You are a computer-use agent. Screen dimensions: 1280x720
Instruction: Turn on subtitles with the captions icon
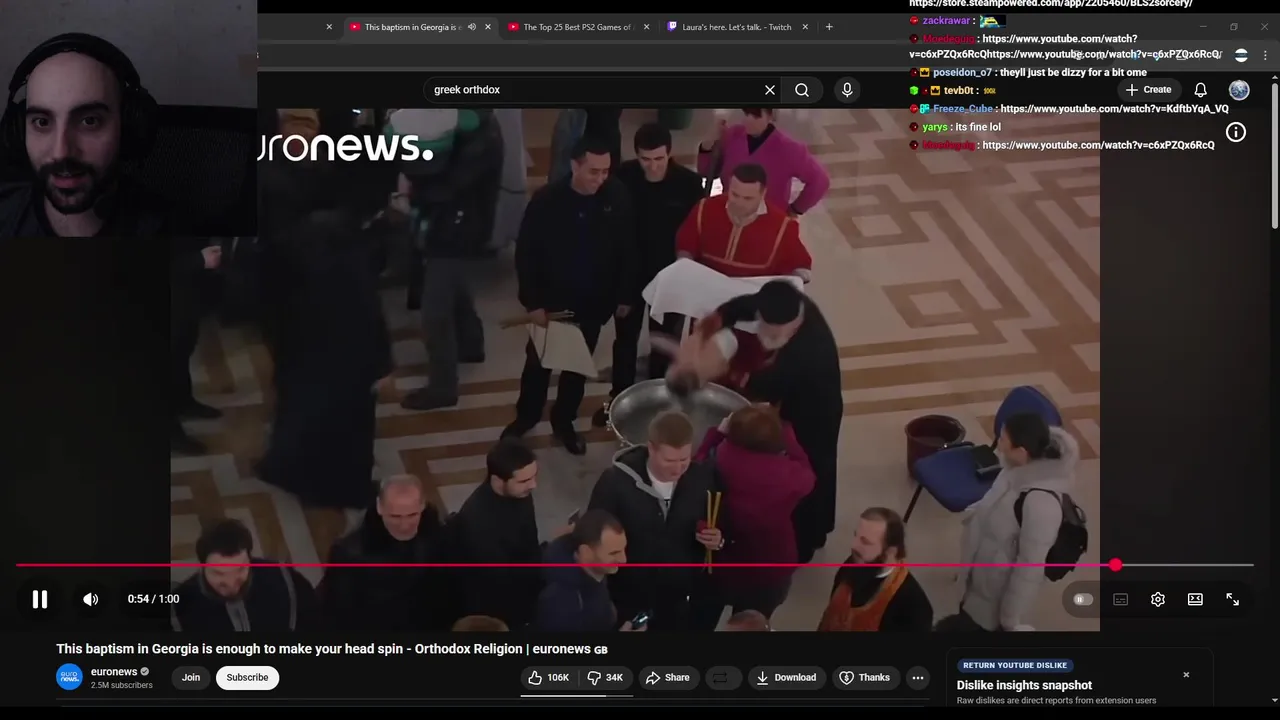tap(1120, 599)
